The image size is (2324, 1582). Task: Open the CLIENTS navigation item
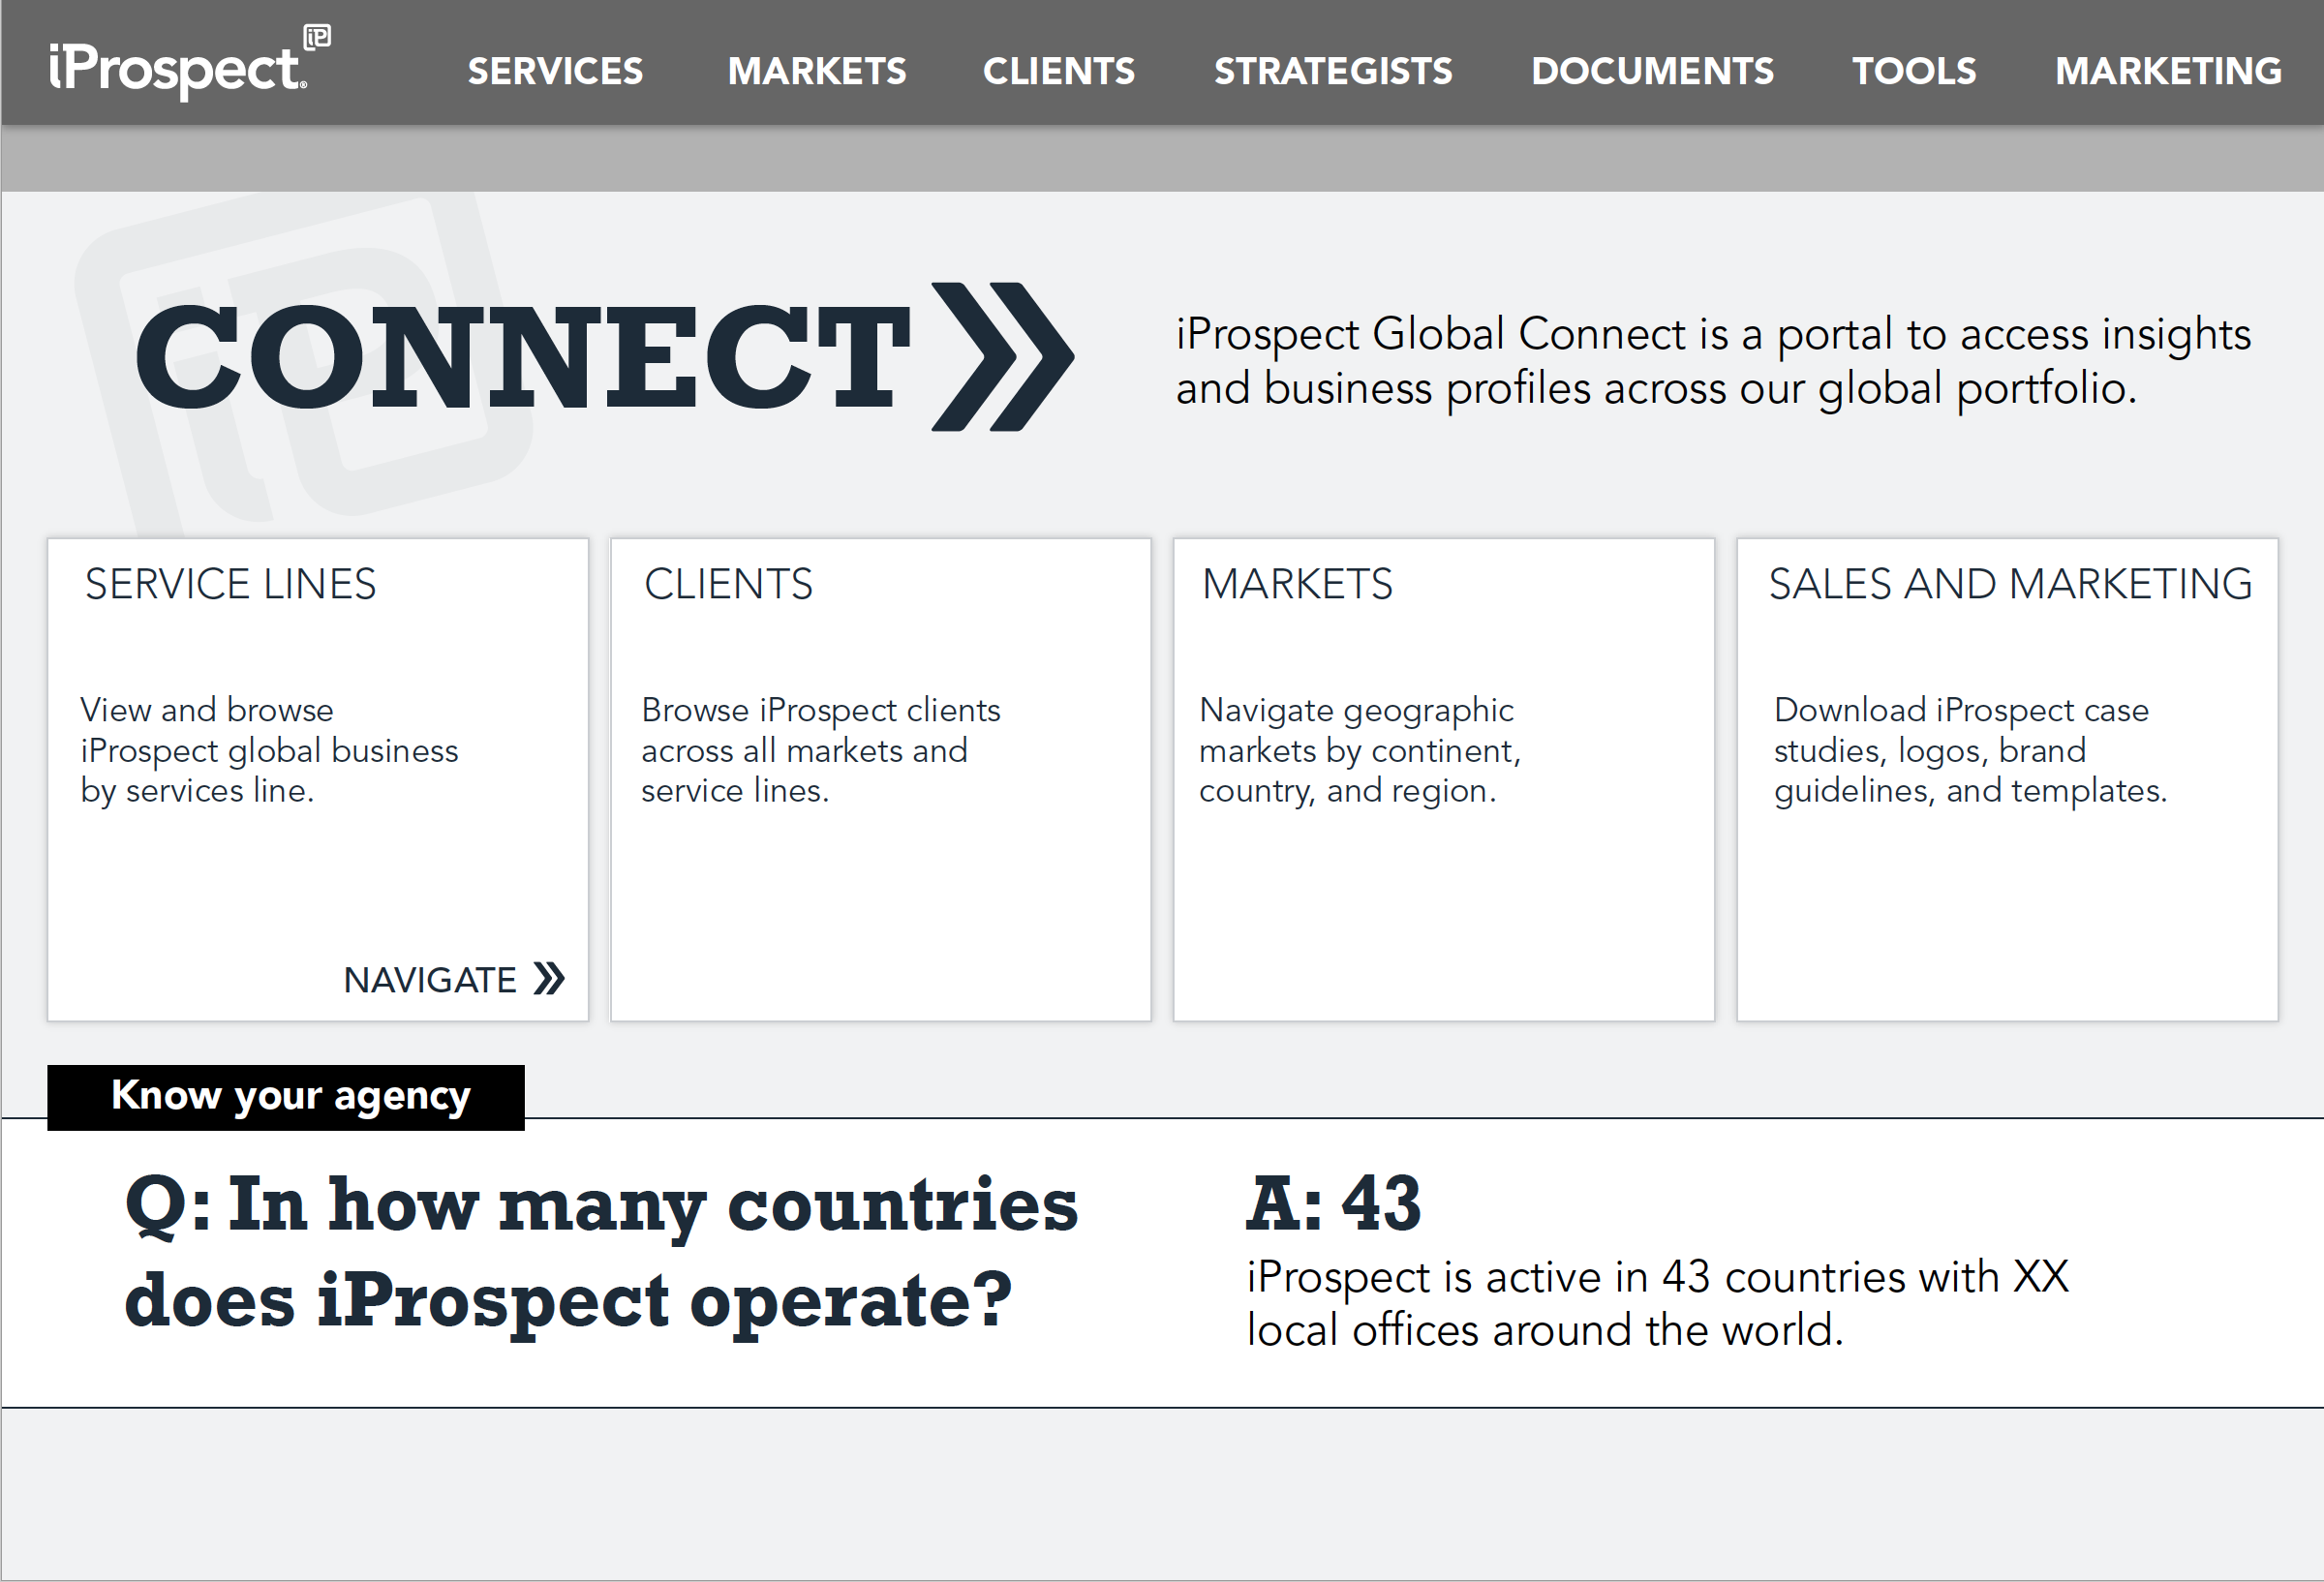[x=1059, y=71]
